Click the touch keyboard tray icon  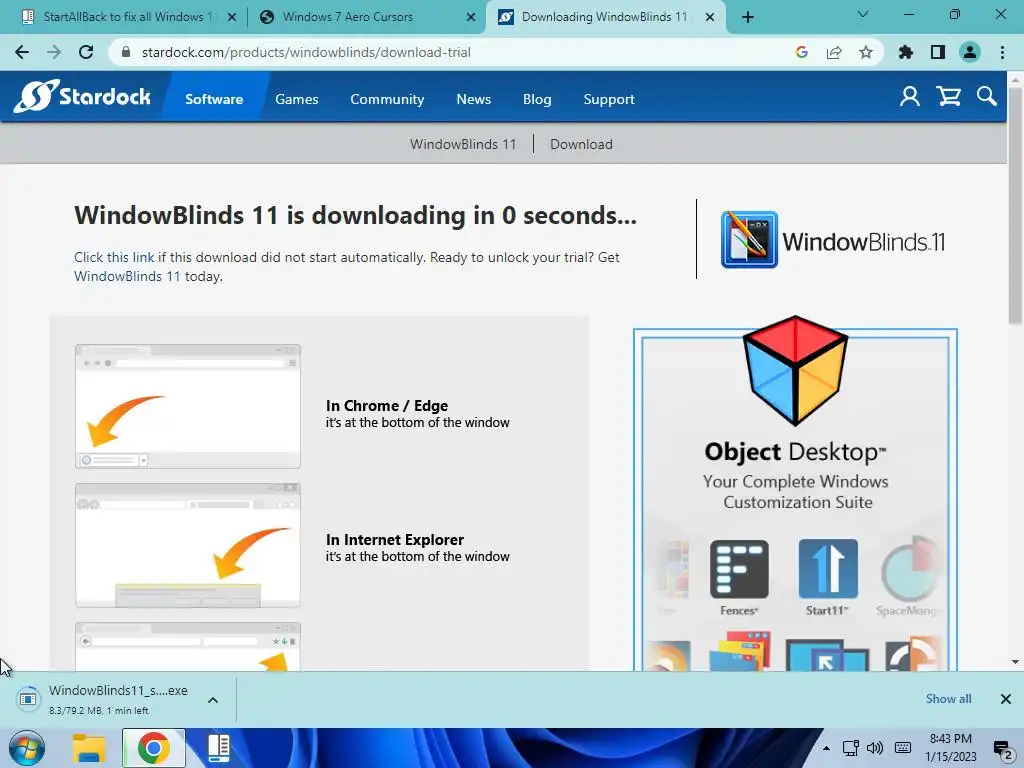[903, 748]
